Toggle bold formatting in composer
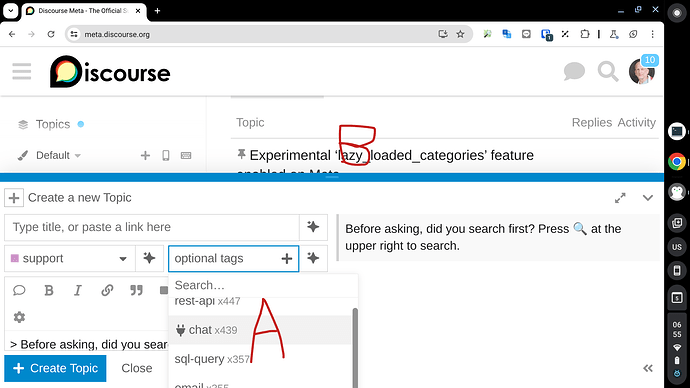The width and height of the screenshot is (690, 388). click(x=49, y=290)
